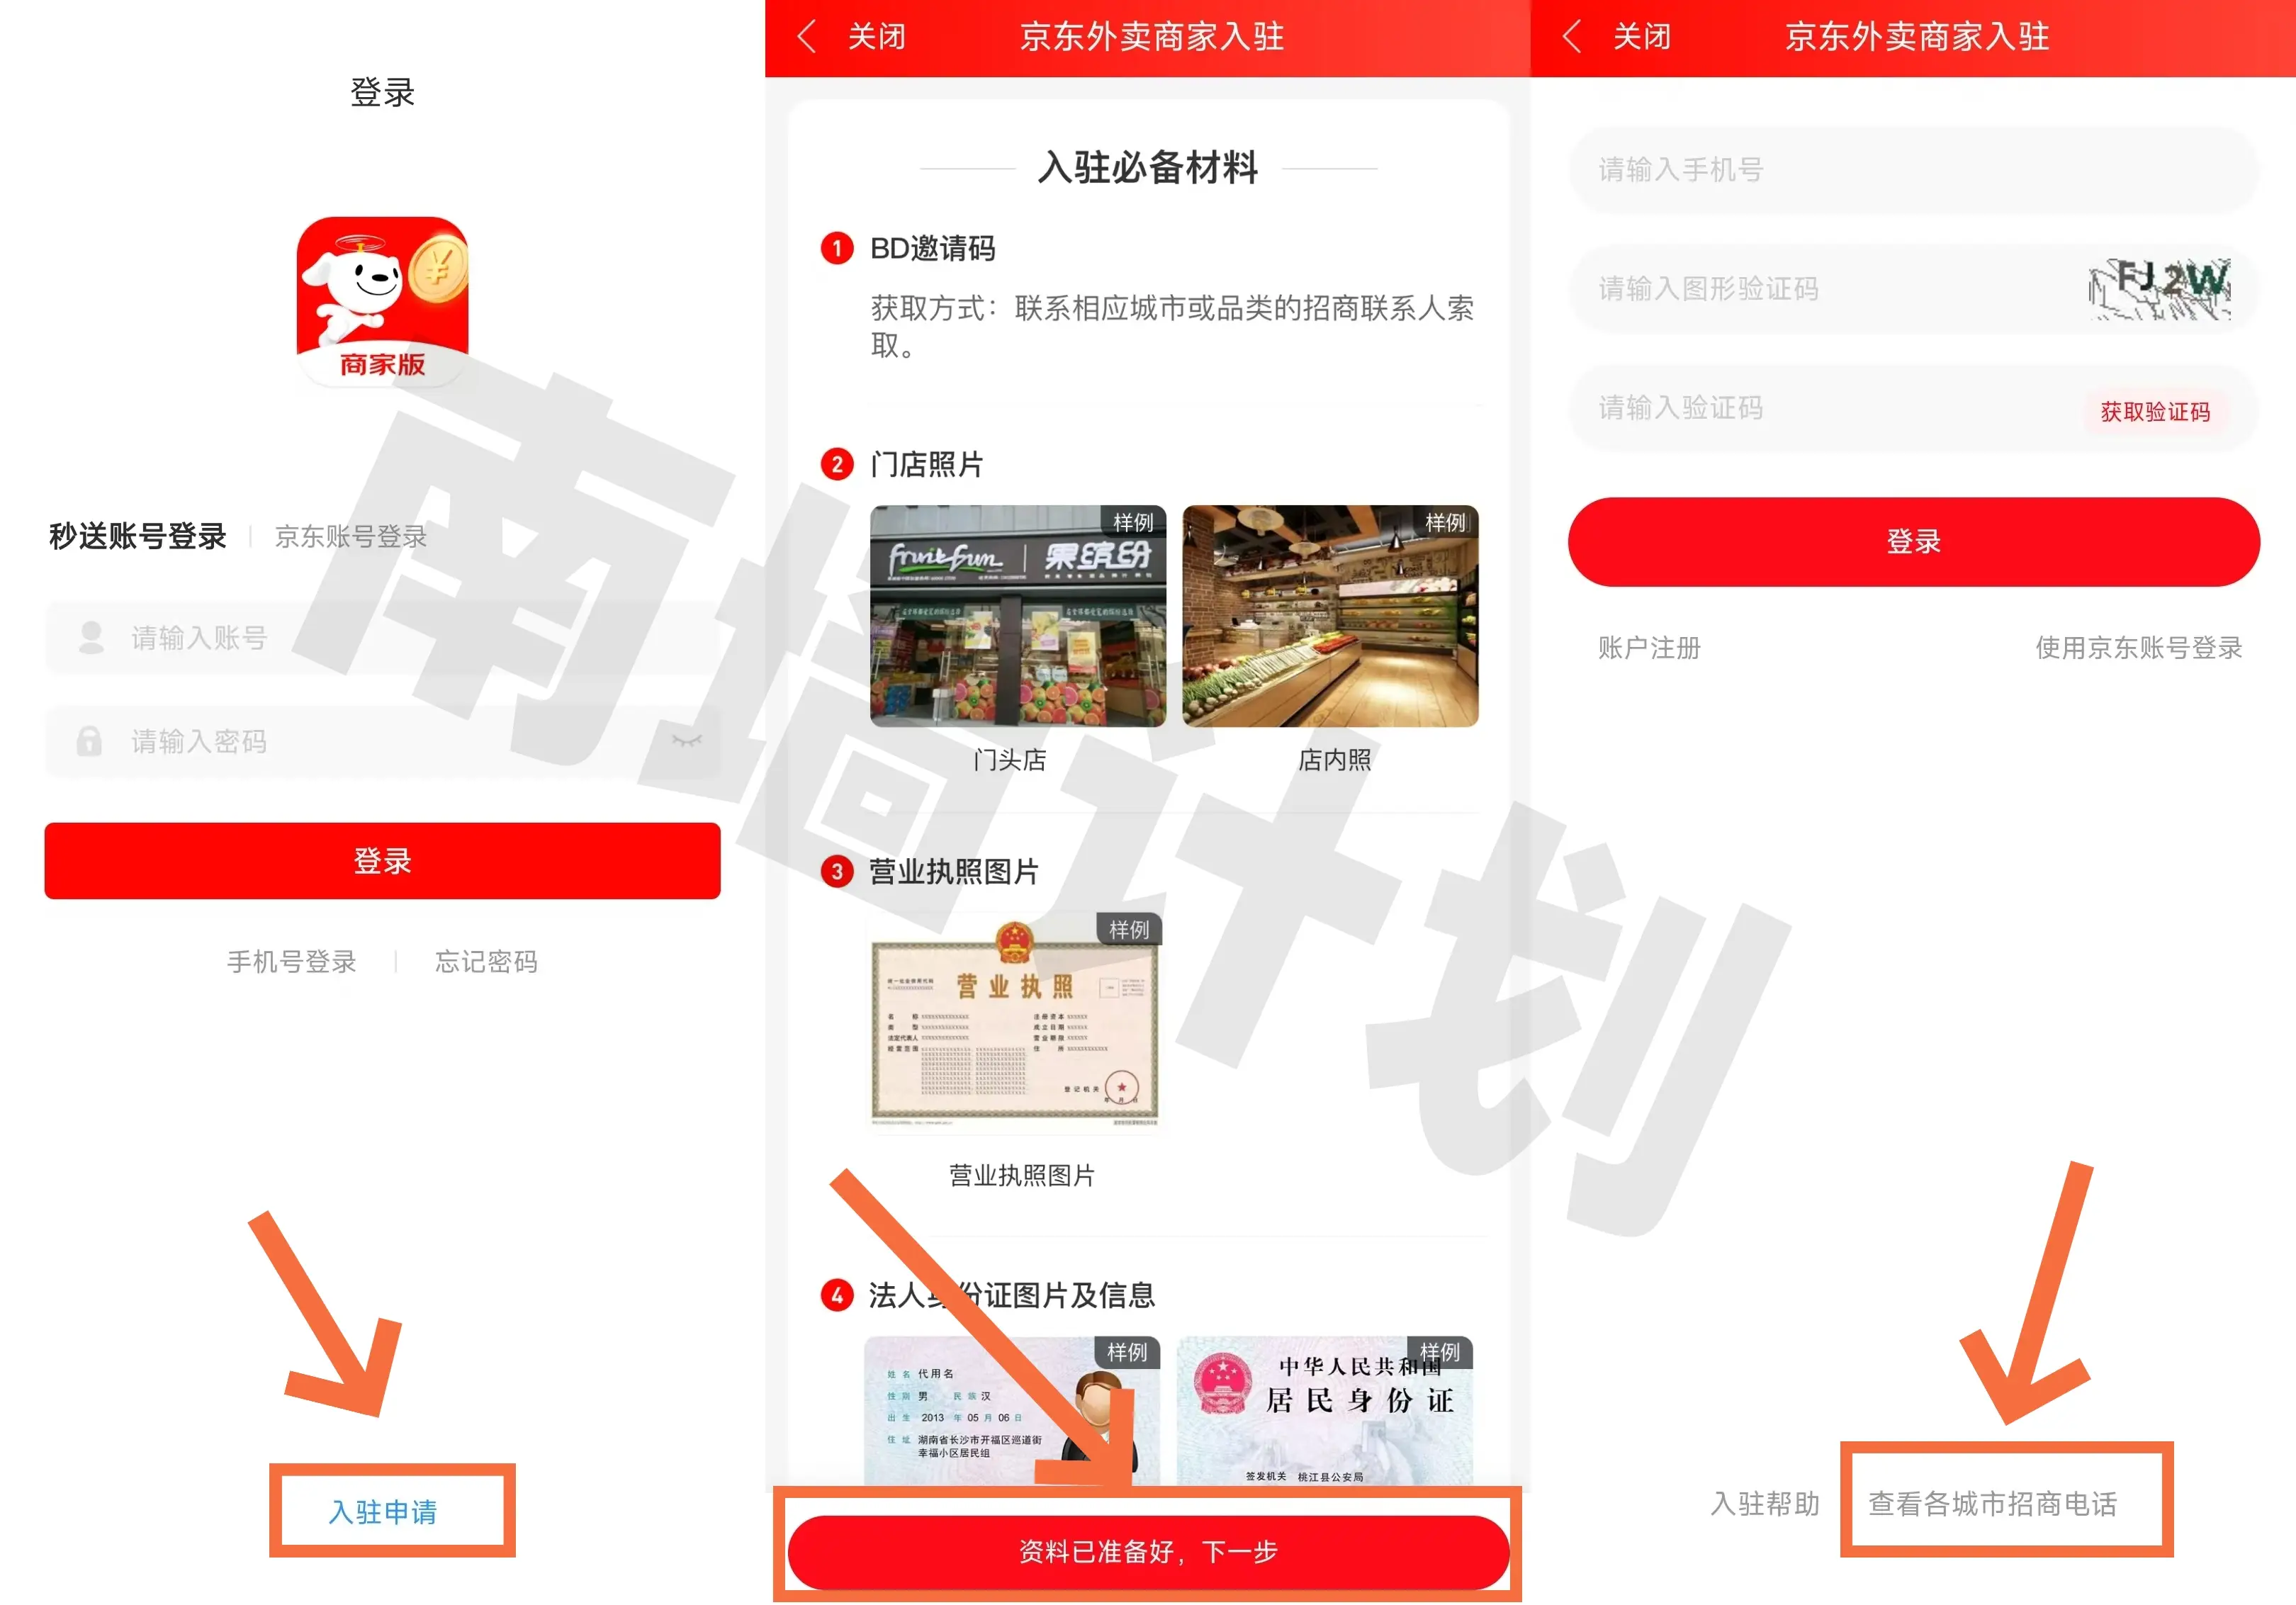Screen dimensions: 2296x1605
Task: Tap the 京东商家版 app logo
Action: pyautogui.click(x=381, y=300)
